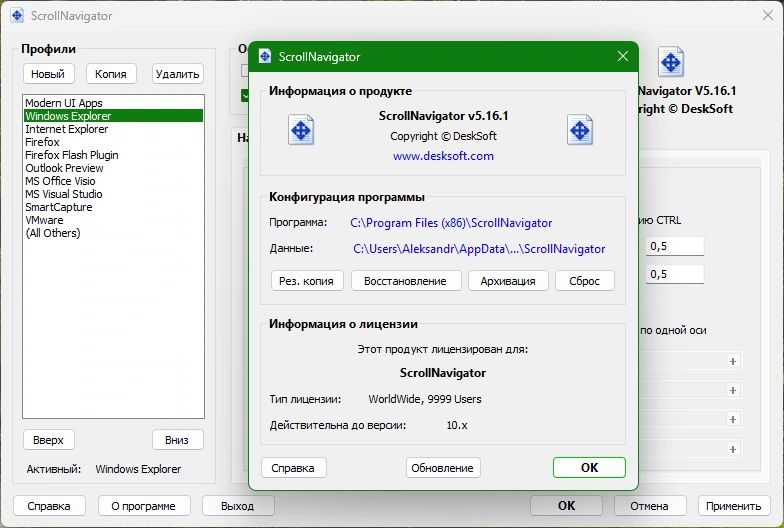Select the SmartCapture profile
This screenshot has width=784, height=528.
coord(114,207)
